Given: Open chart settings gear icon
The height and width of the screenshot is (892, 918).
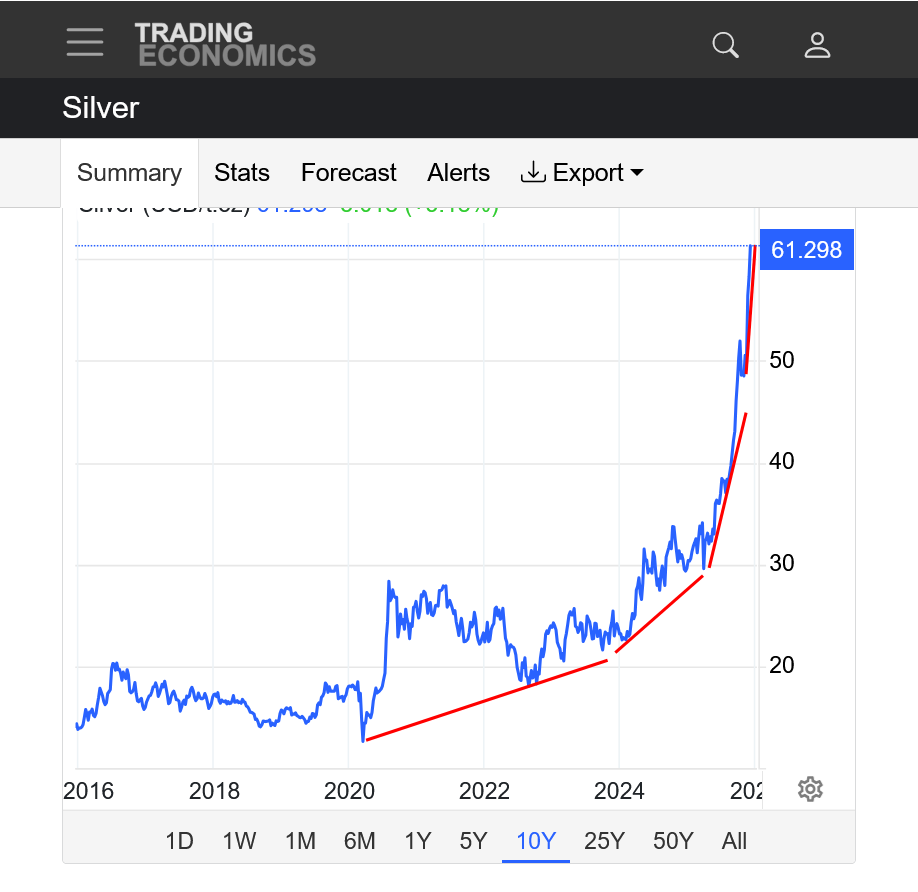Looking at the screenshot, I should (810, 789).
